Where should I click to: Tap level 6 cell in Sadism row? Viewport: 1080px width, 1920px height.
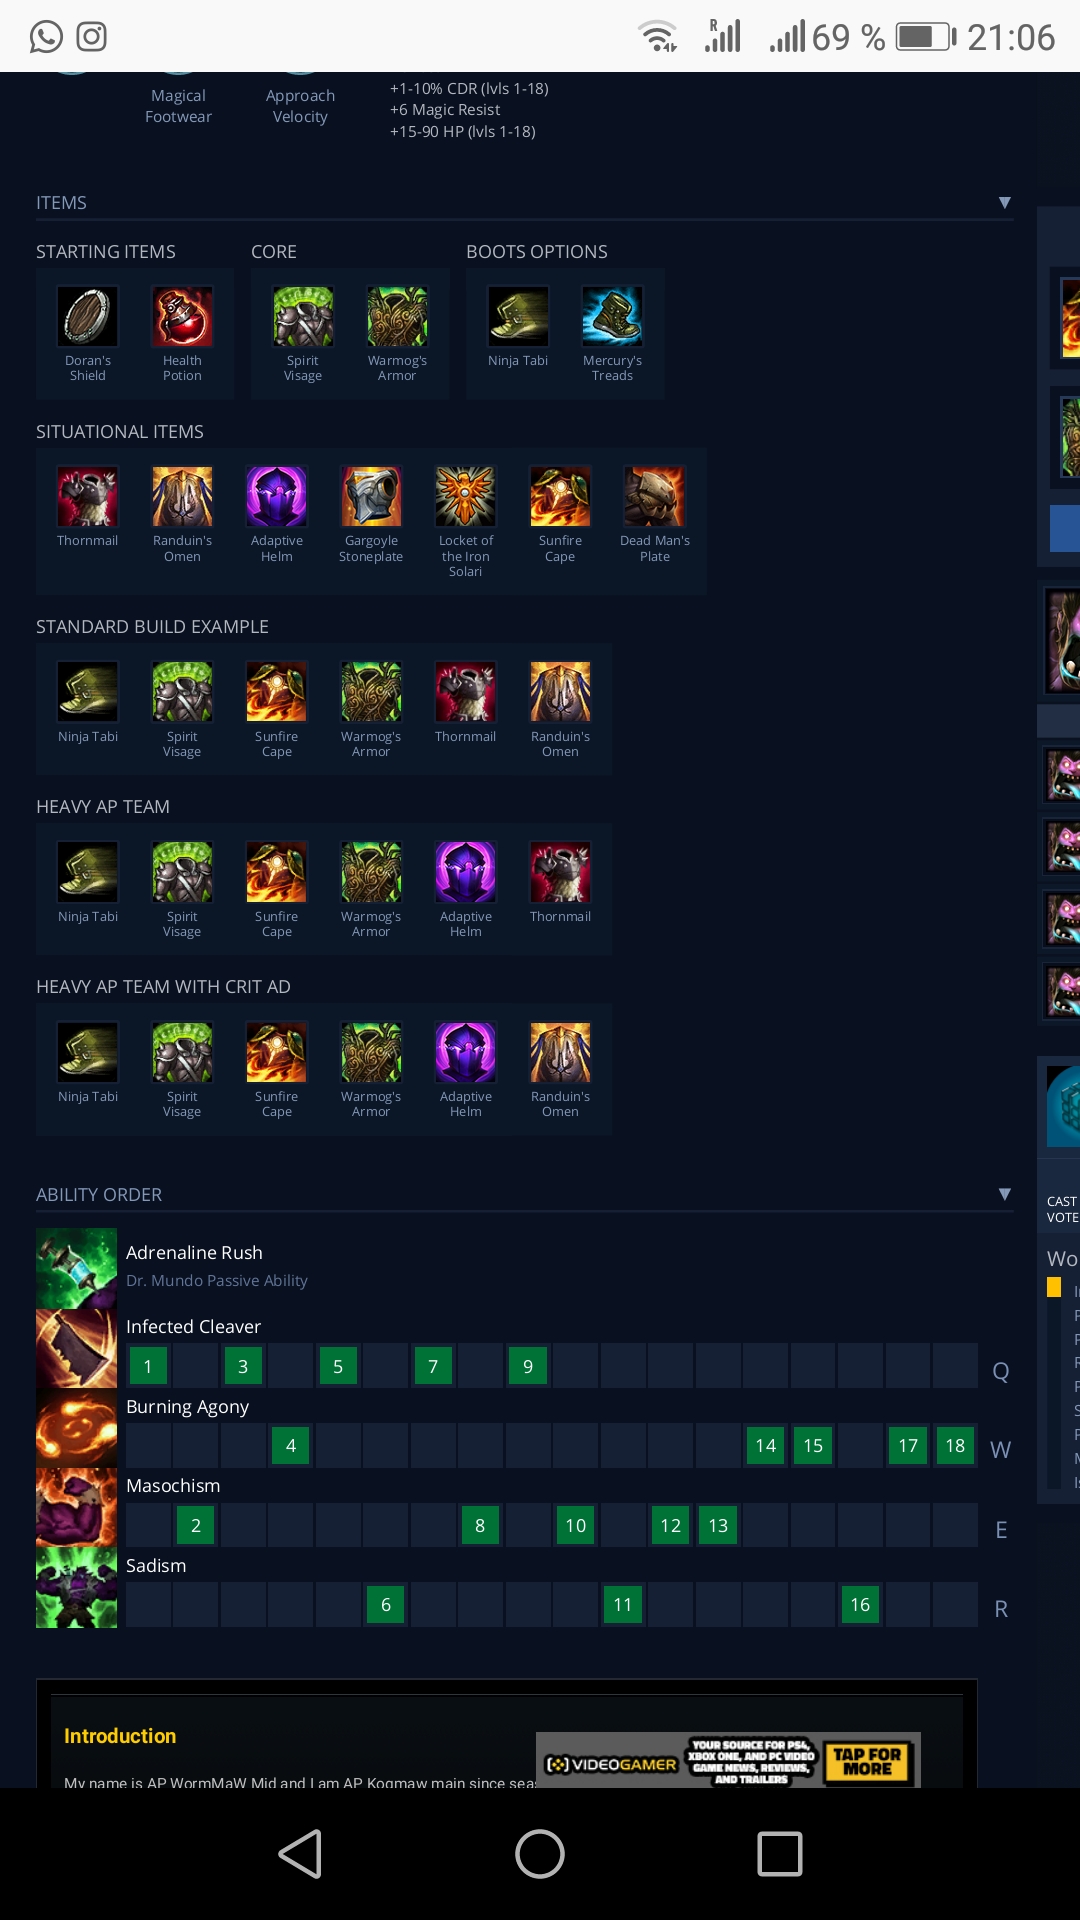(x=386, y=1605)
